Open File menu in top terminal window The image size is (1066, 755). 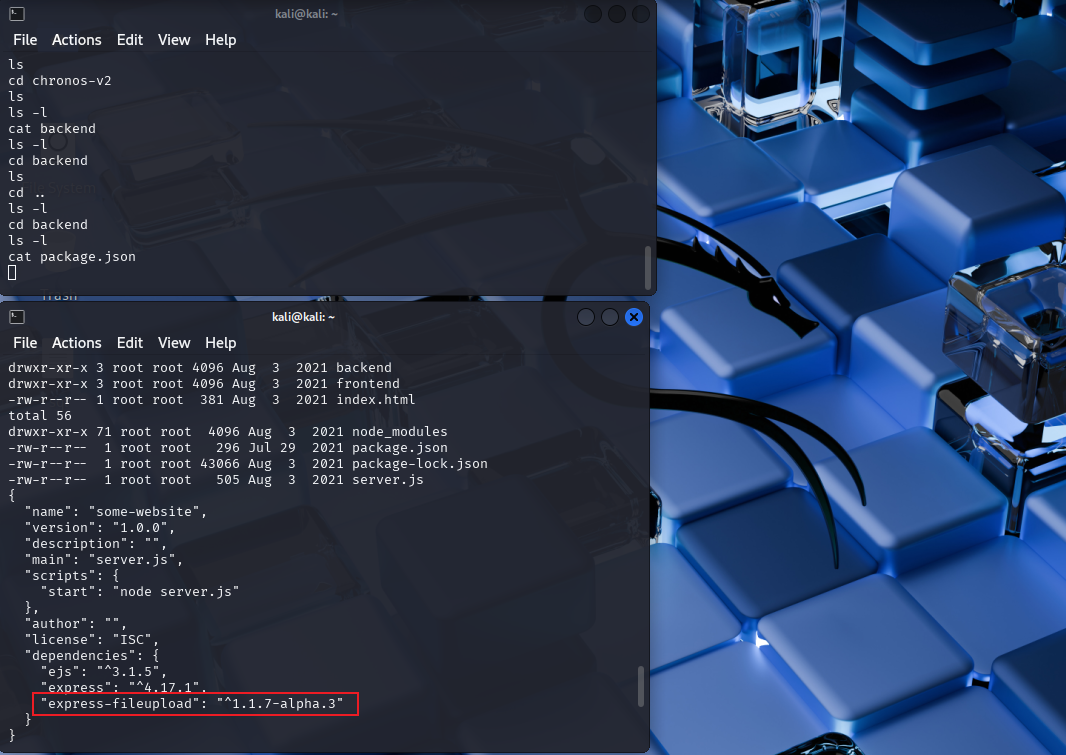25,40
